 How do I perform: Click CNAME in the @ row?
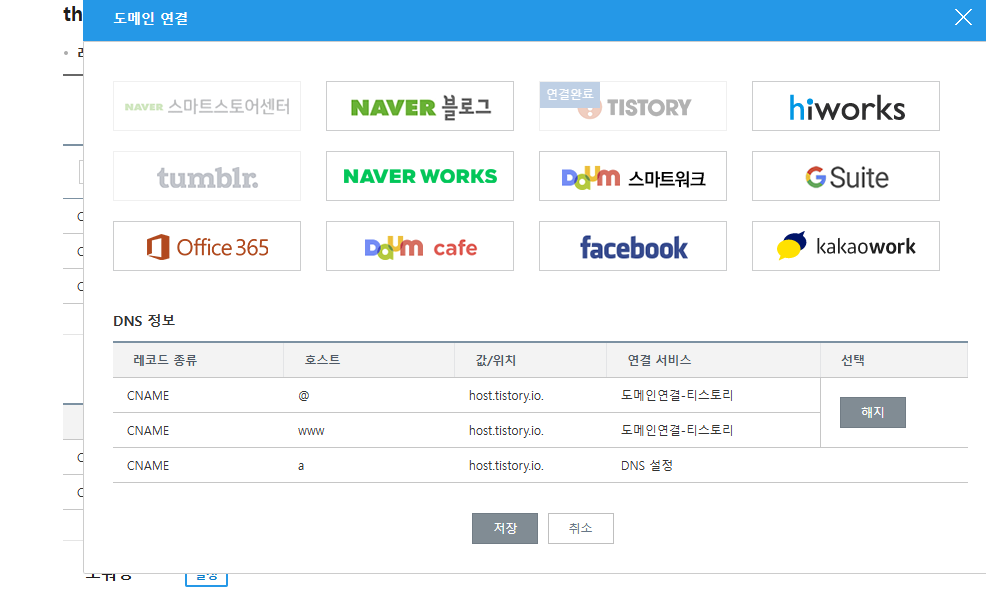pyautogui.click(x=148, y=396)
